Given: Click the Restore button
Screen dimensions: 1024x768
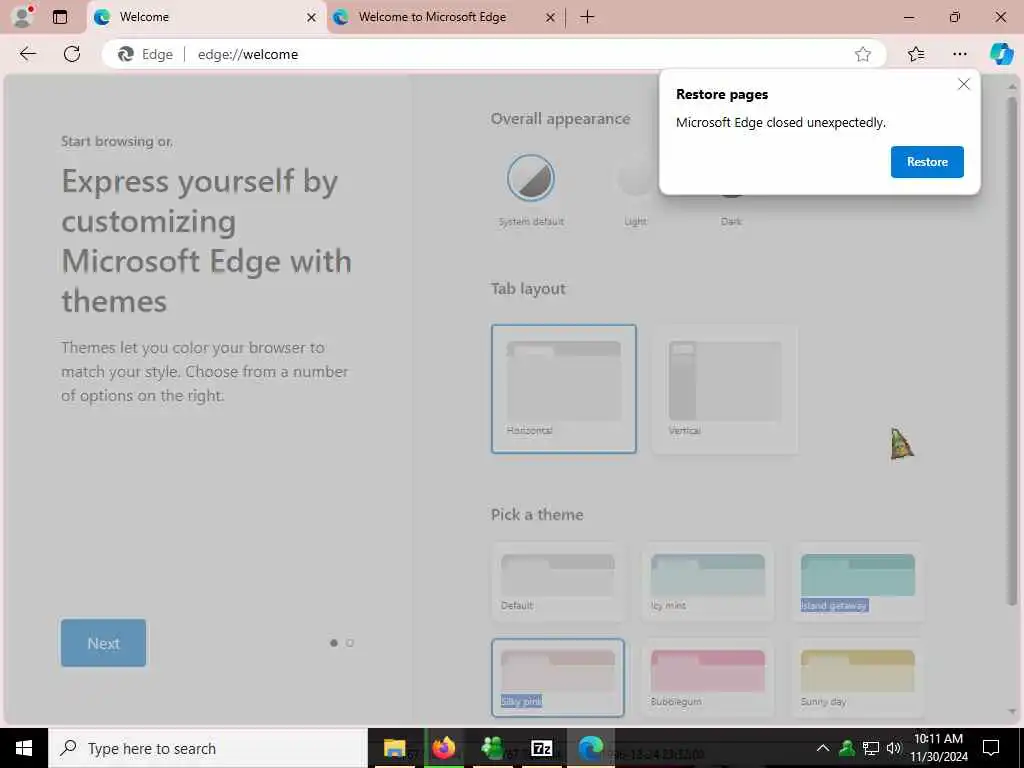Looking at the screenshot, I should click(x=927, y=161).
